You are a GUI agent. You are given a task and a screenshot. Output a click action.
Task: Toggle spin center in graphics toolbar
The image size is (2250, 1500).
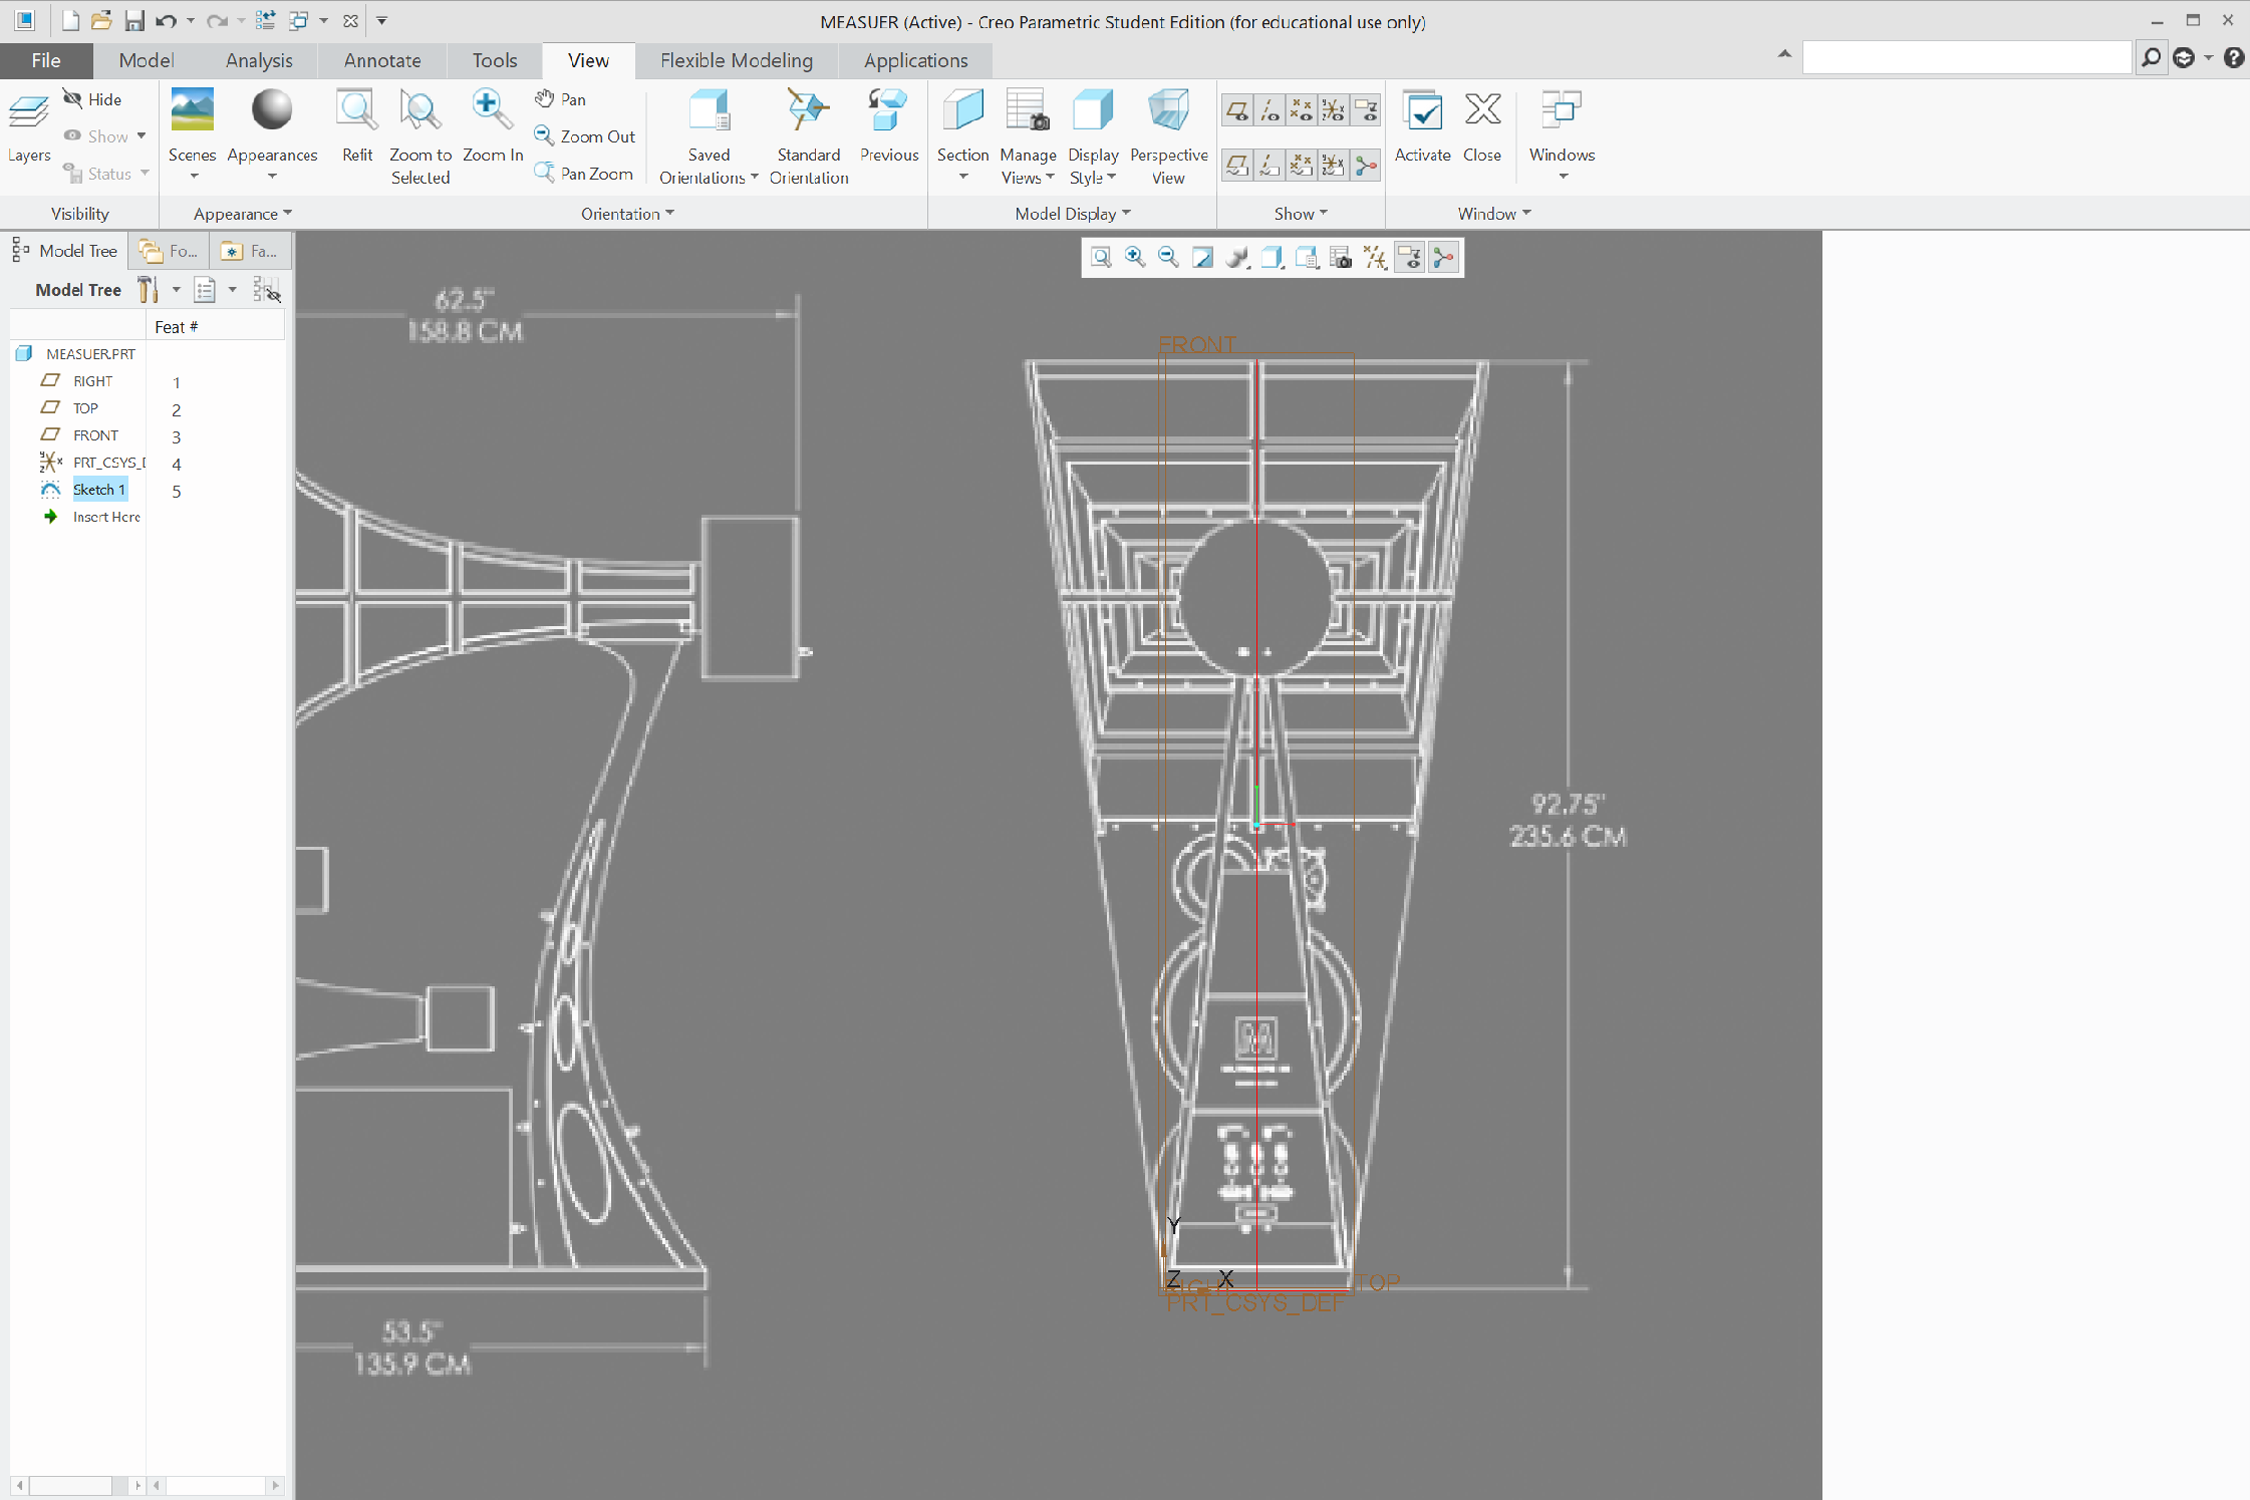[1443, 258]
